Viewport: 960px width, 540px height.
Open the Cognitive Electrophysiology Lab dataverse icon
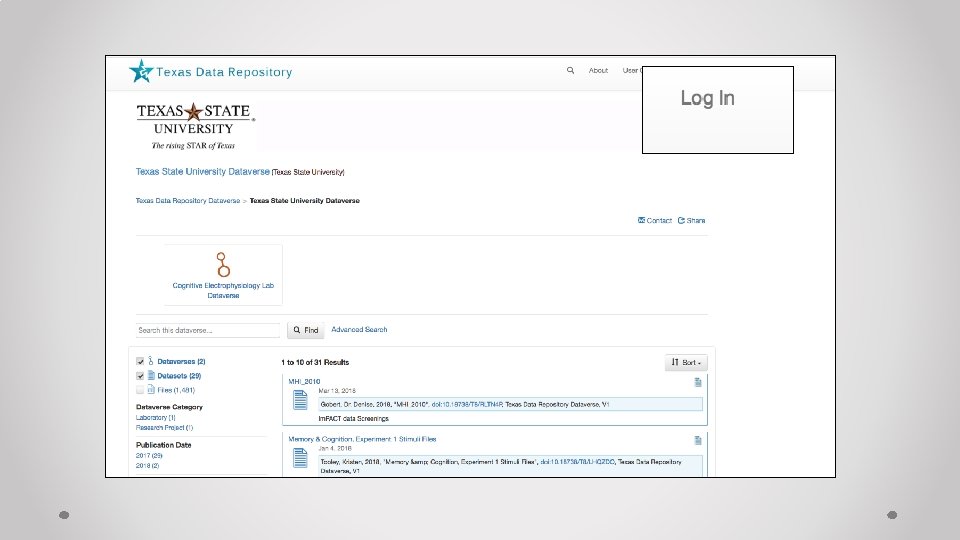coord(223,264)
